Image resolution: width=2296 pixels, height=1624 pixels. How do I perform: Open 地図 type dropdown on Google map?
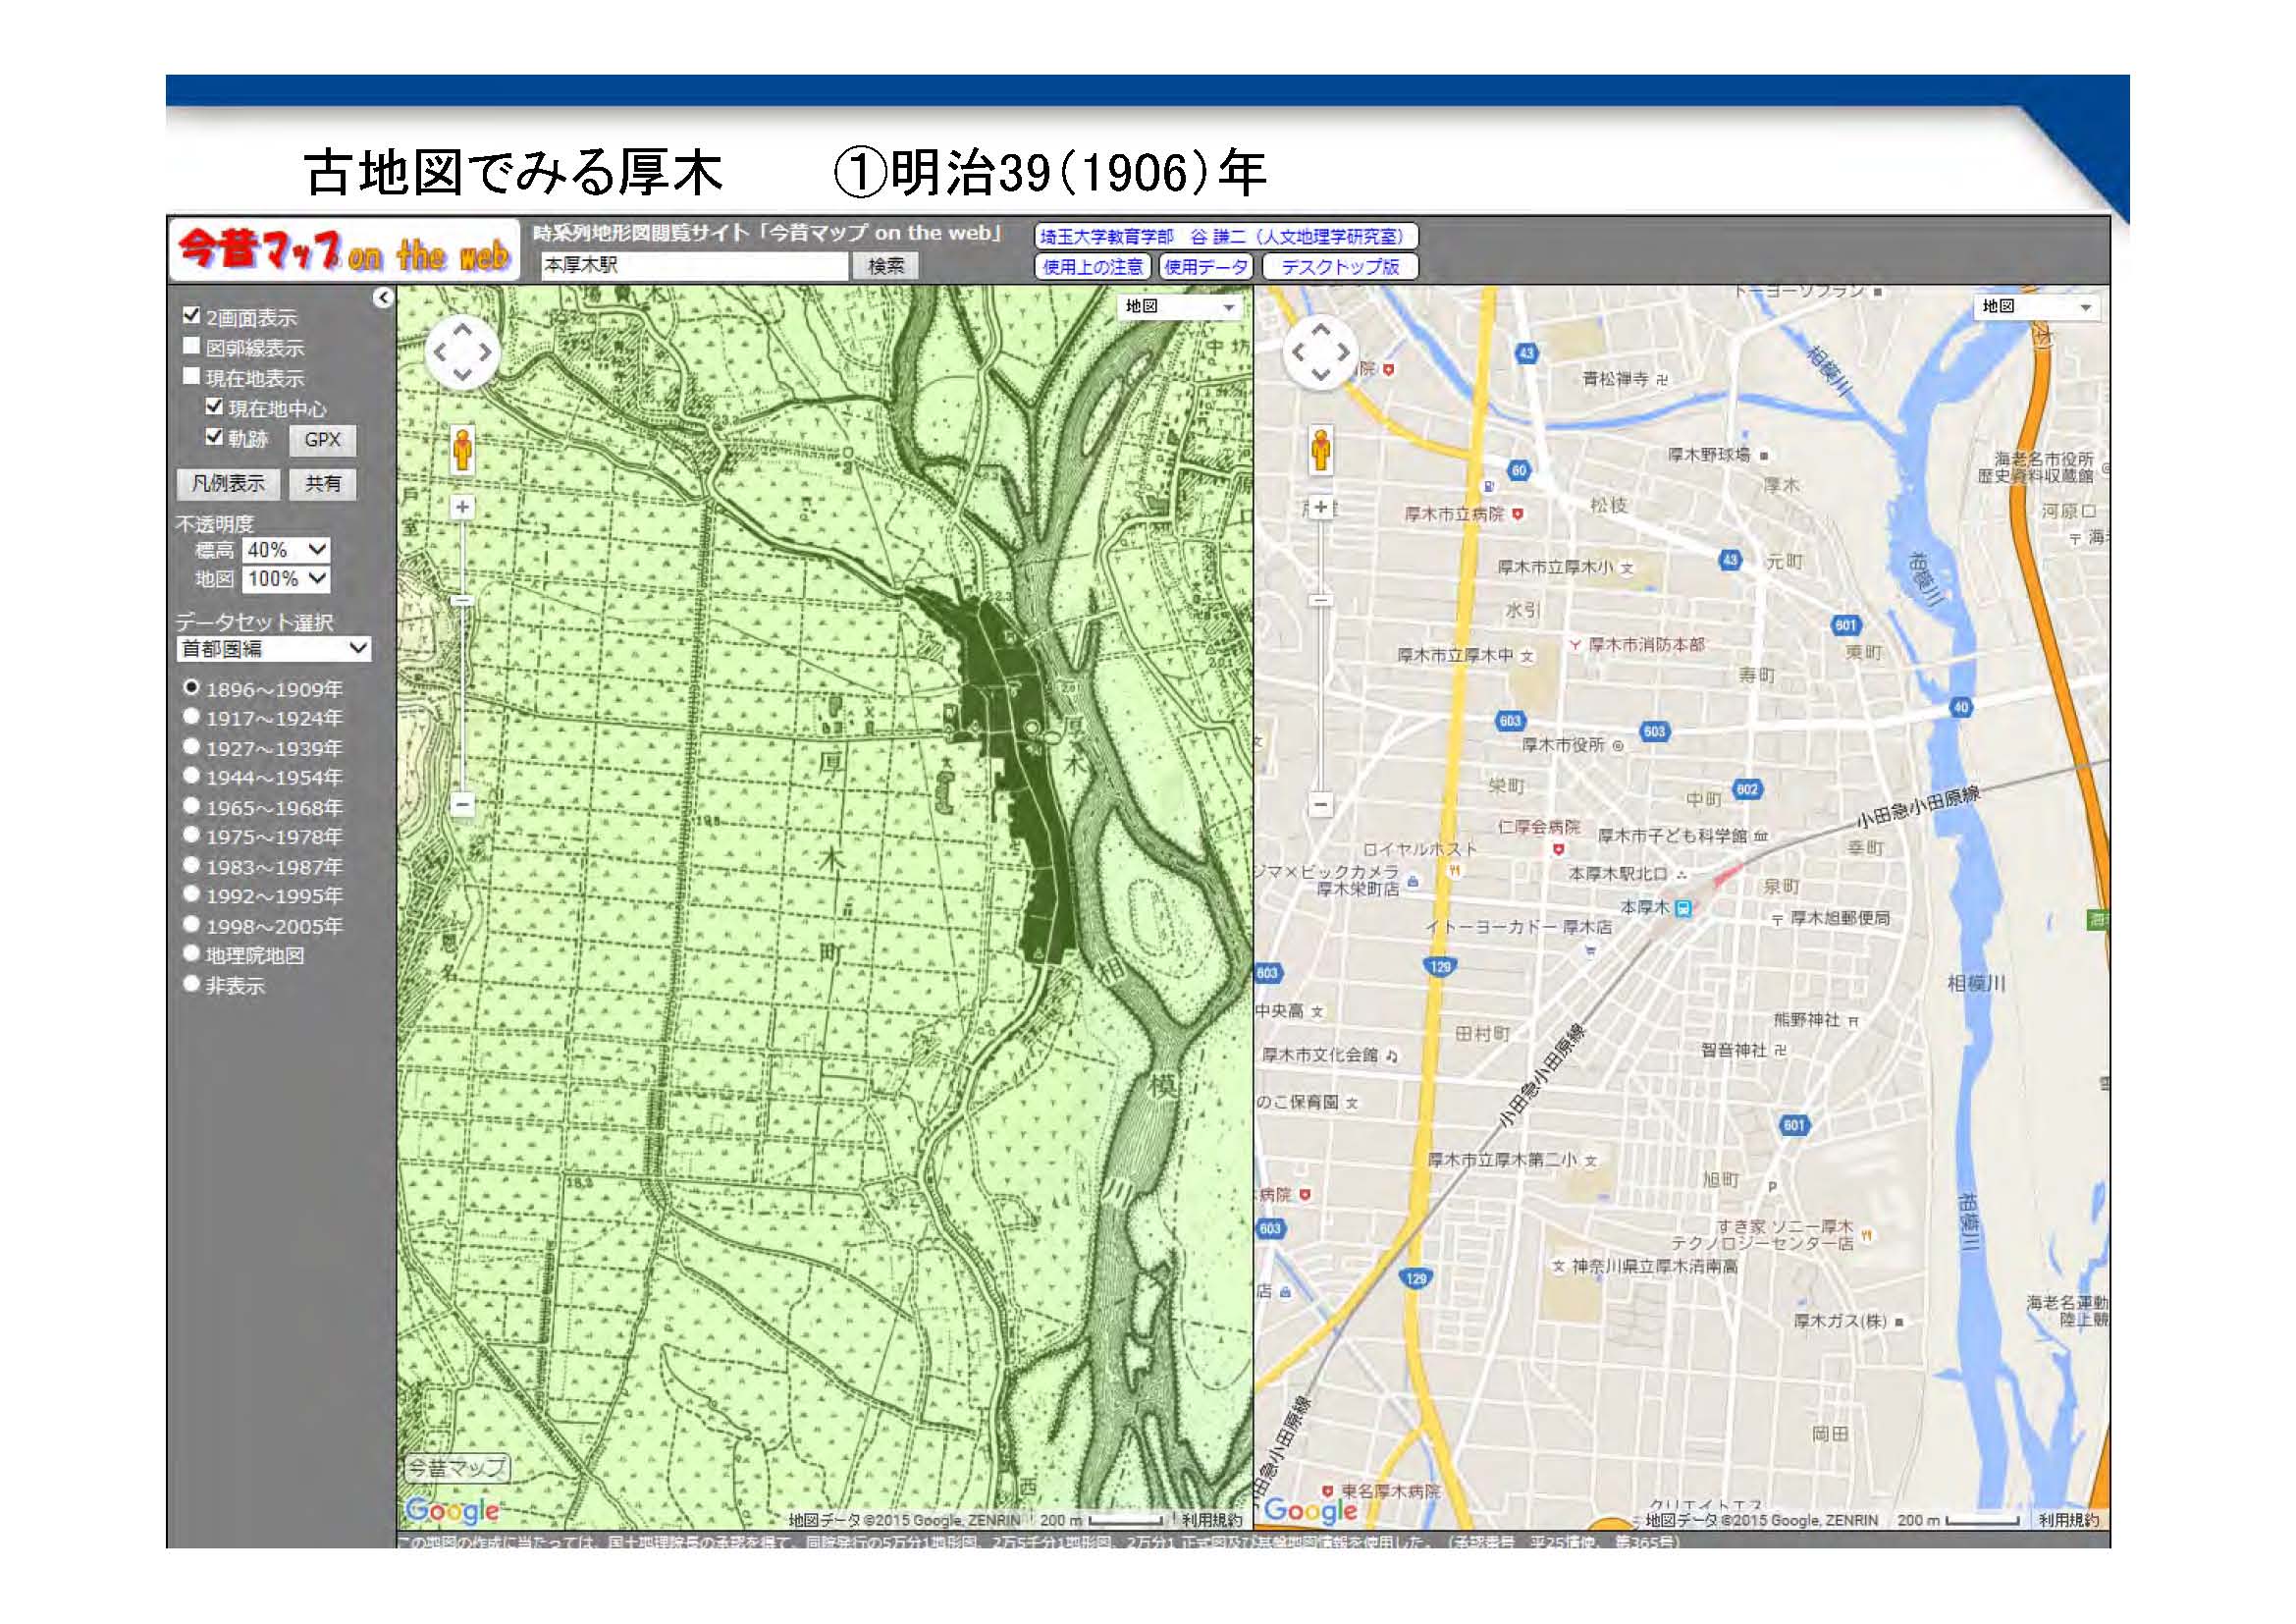(2037, 307)
